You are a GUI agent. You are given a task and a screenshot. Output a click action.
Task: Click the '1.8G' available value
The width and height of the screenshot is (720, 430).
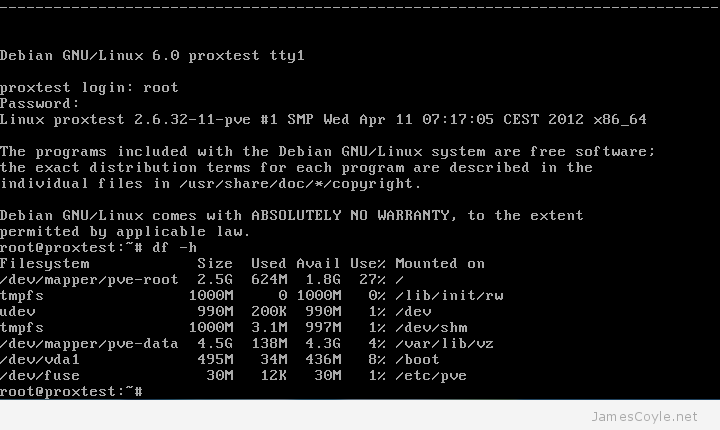(x=323, y=280)
